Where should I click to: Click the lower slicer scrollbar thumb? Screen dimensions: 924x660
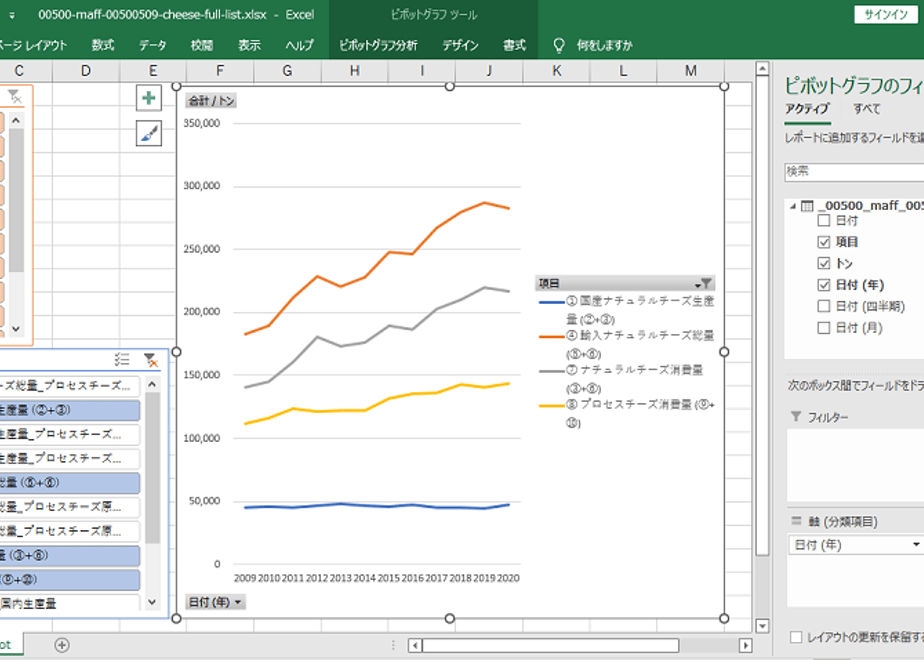pos(152,467)
